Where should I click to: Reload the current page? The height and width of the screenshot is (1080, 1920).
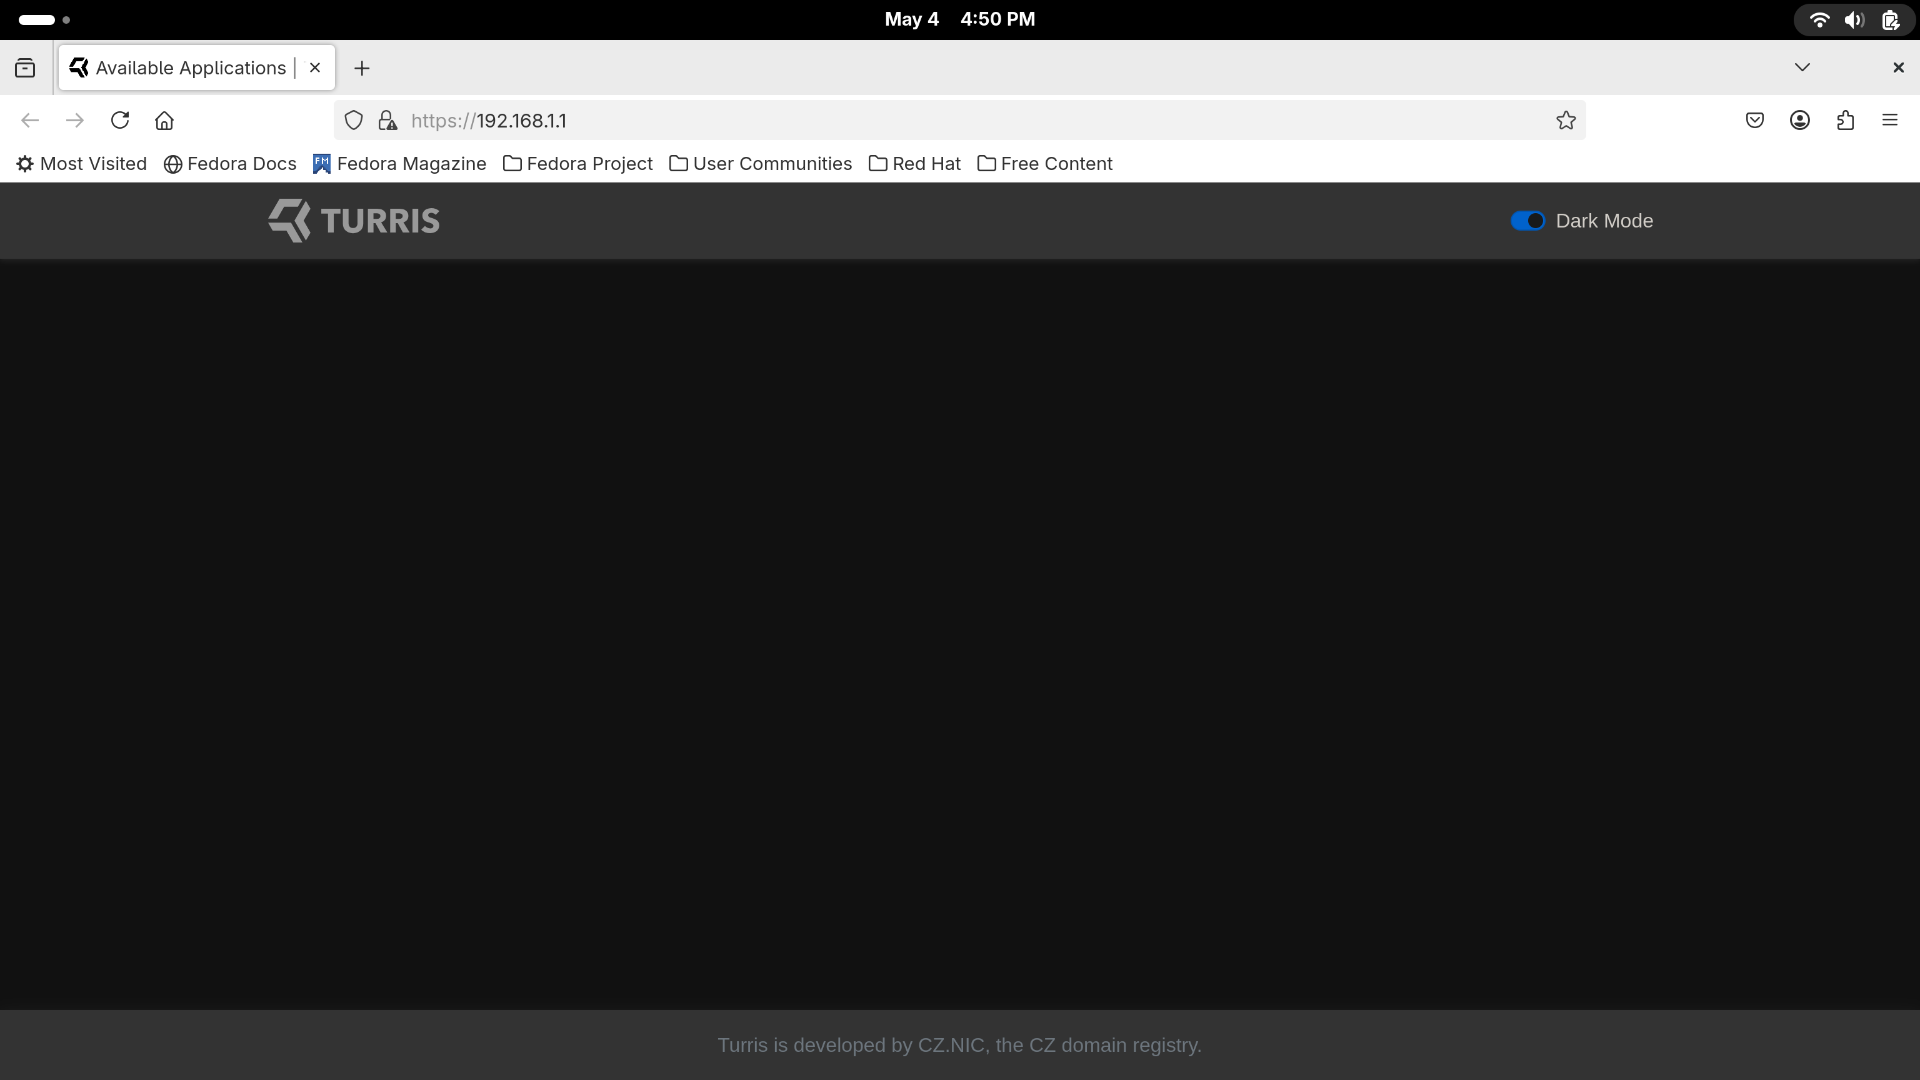coord(120,120)
